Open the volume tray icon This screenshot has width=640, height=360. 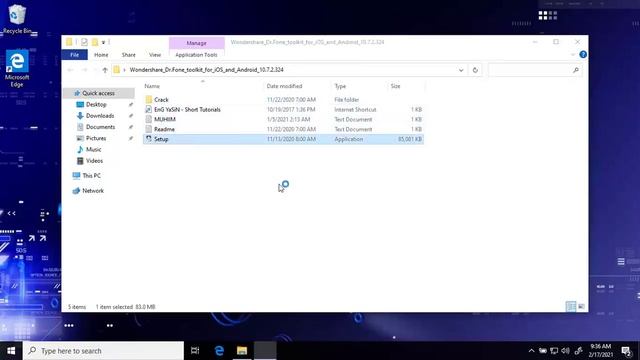tap(565, 351)
